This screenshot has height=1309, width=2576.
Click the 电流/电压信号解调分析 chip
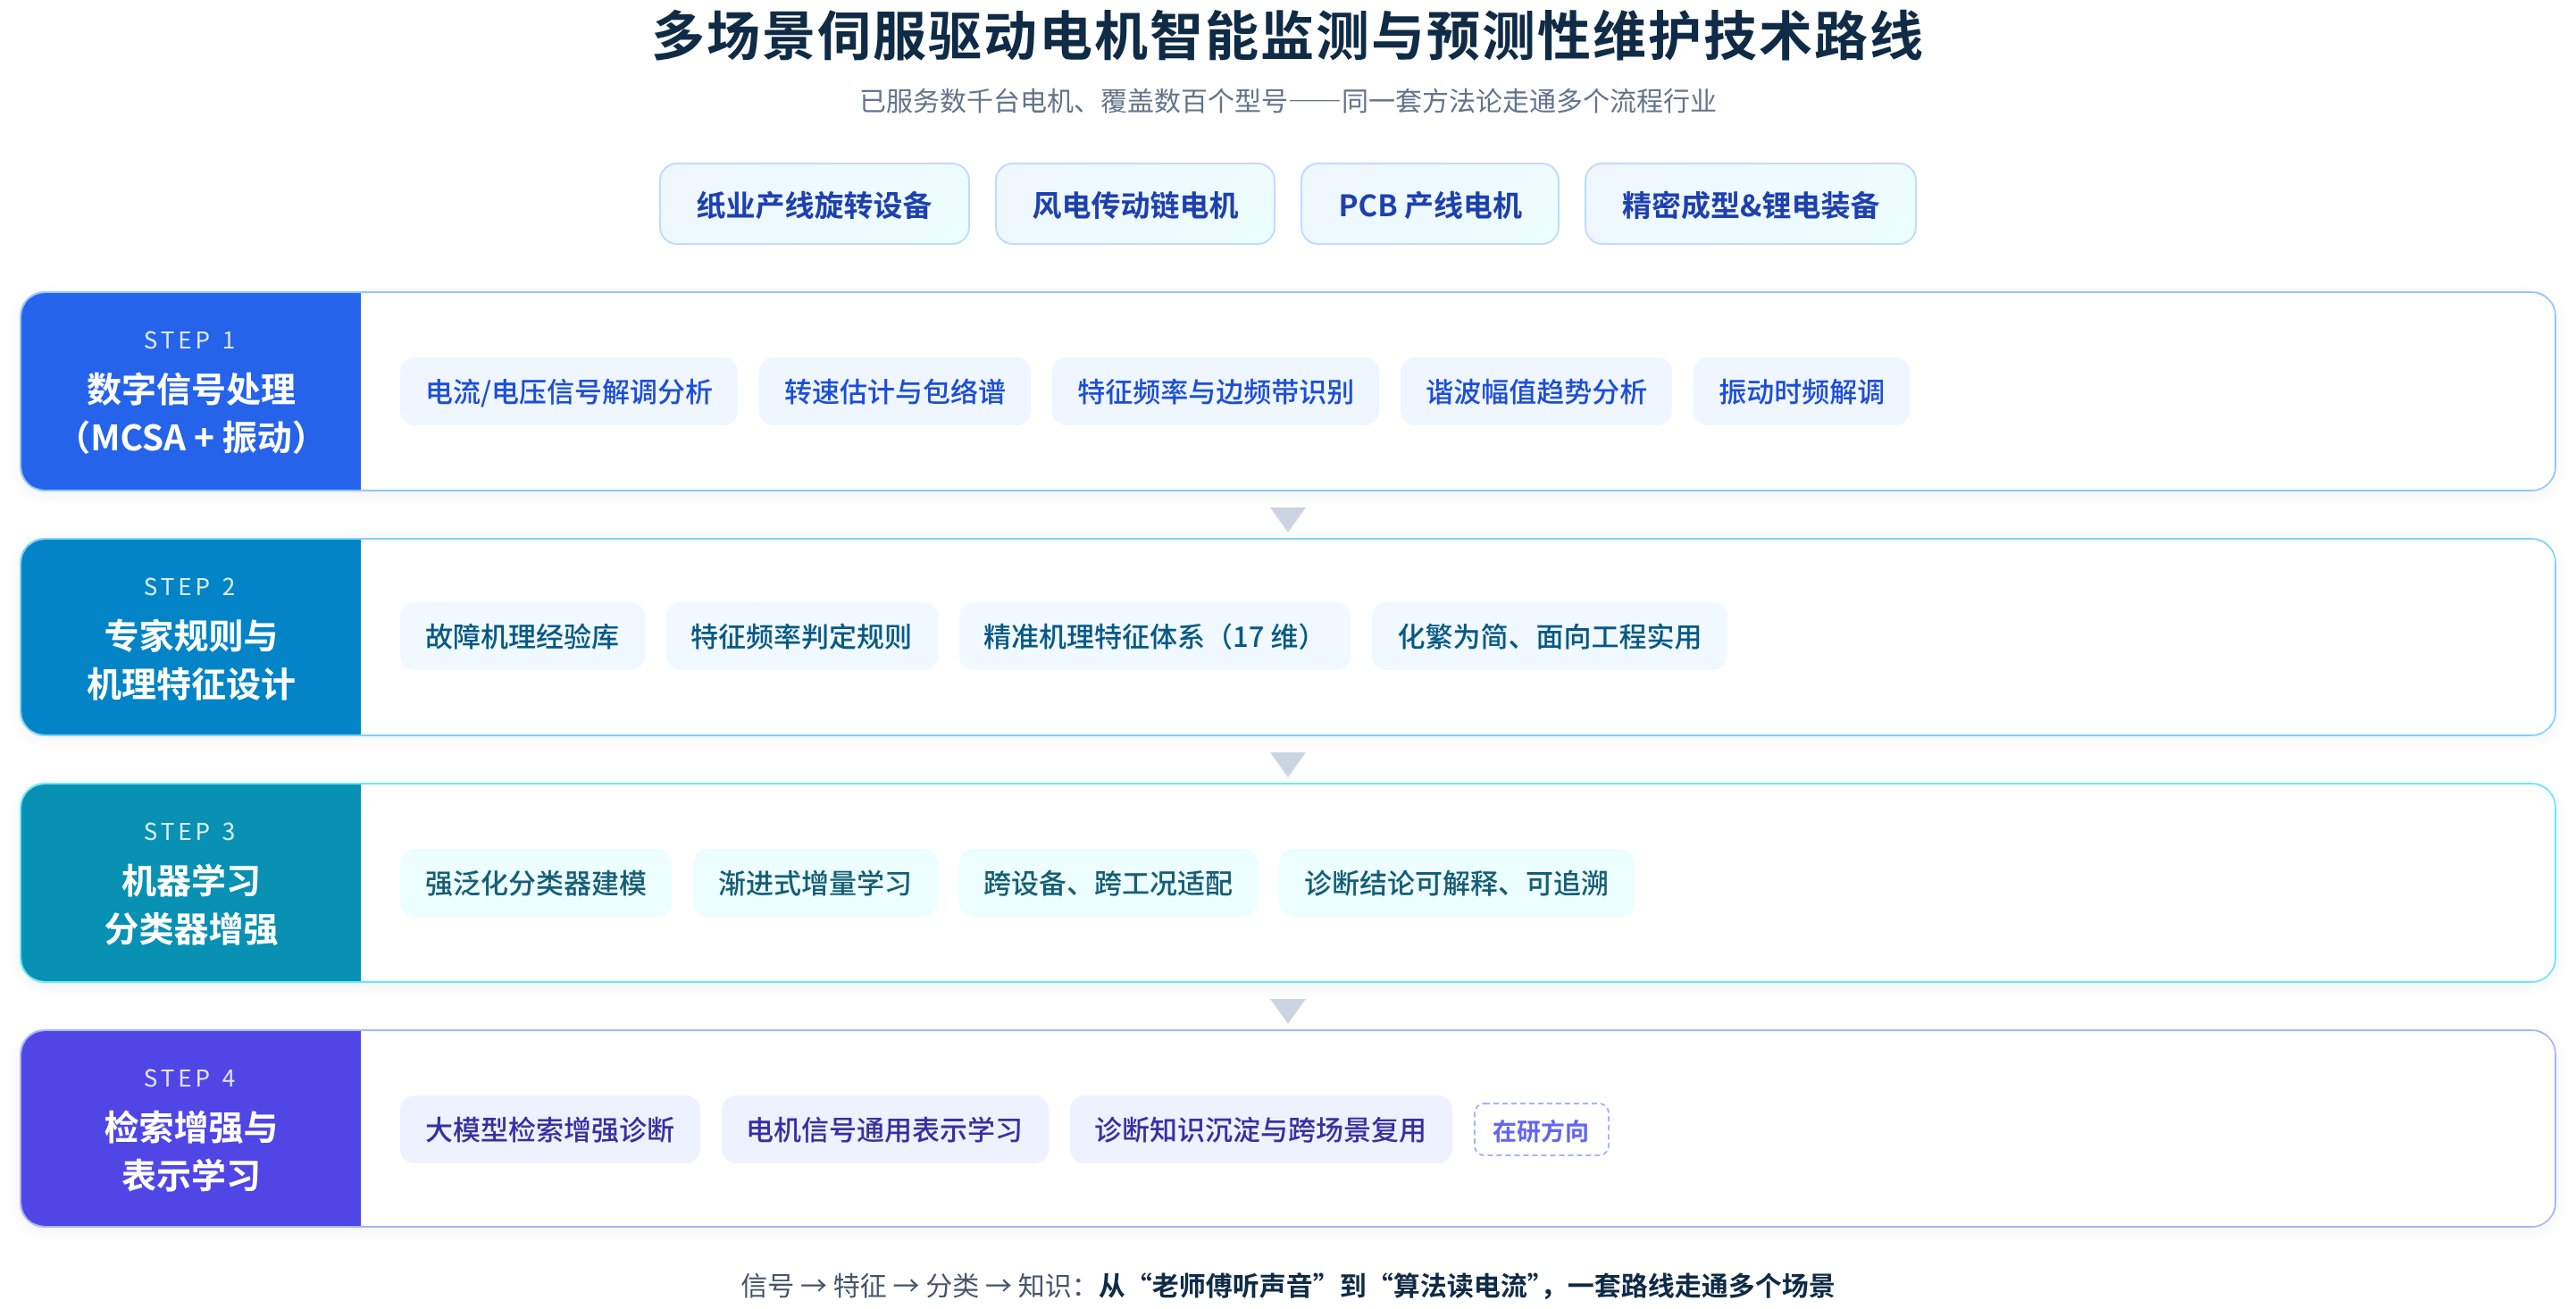568,391
